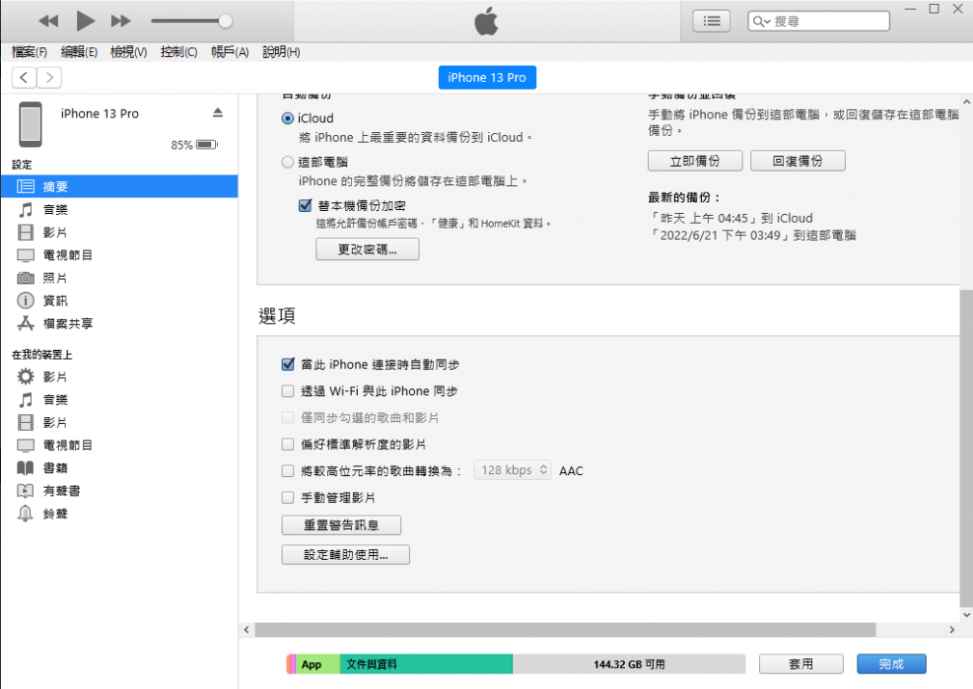Open the 帳戶 menu
The height and width of the screenshot is (689, 973).
tap(229, 52)
